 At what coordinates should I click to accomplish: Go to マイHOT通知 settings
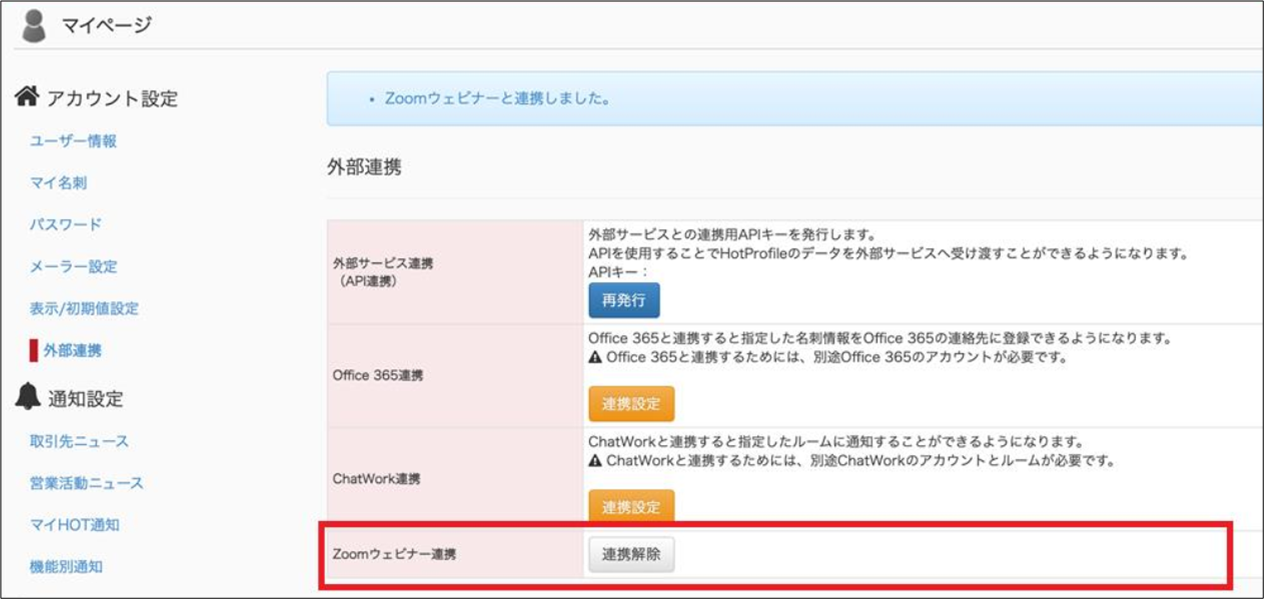[77, 525]
